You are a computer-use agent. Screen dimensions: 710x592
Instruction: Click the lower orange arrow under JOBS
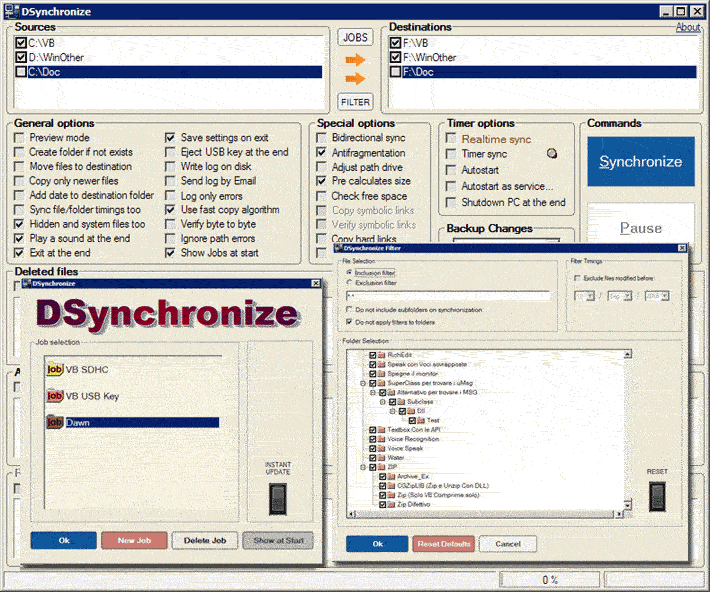tap(355, 79)
